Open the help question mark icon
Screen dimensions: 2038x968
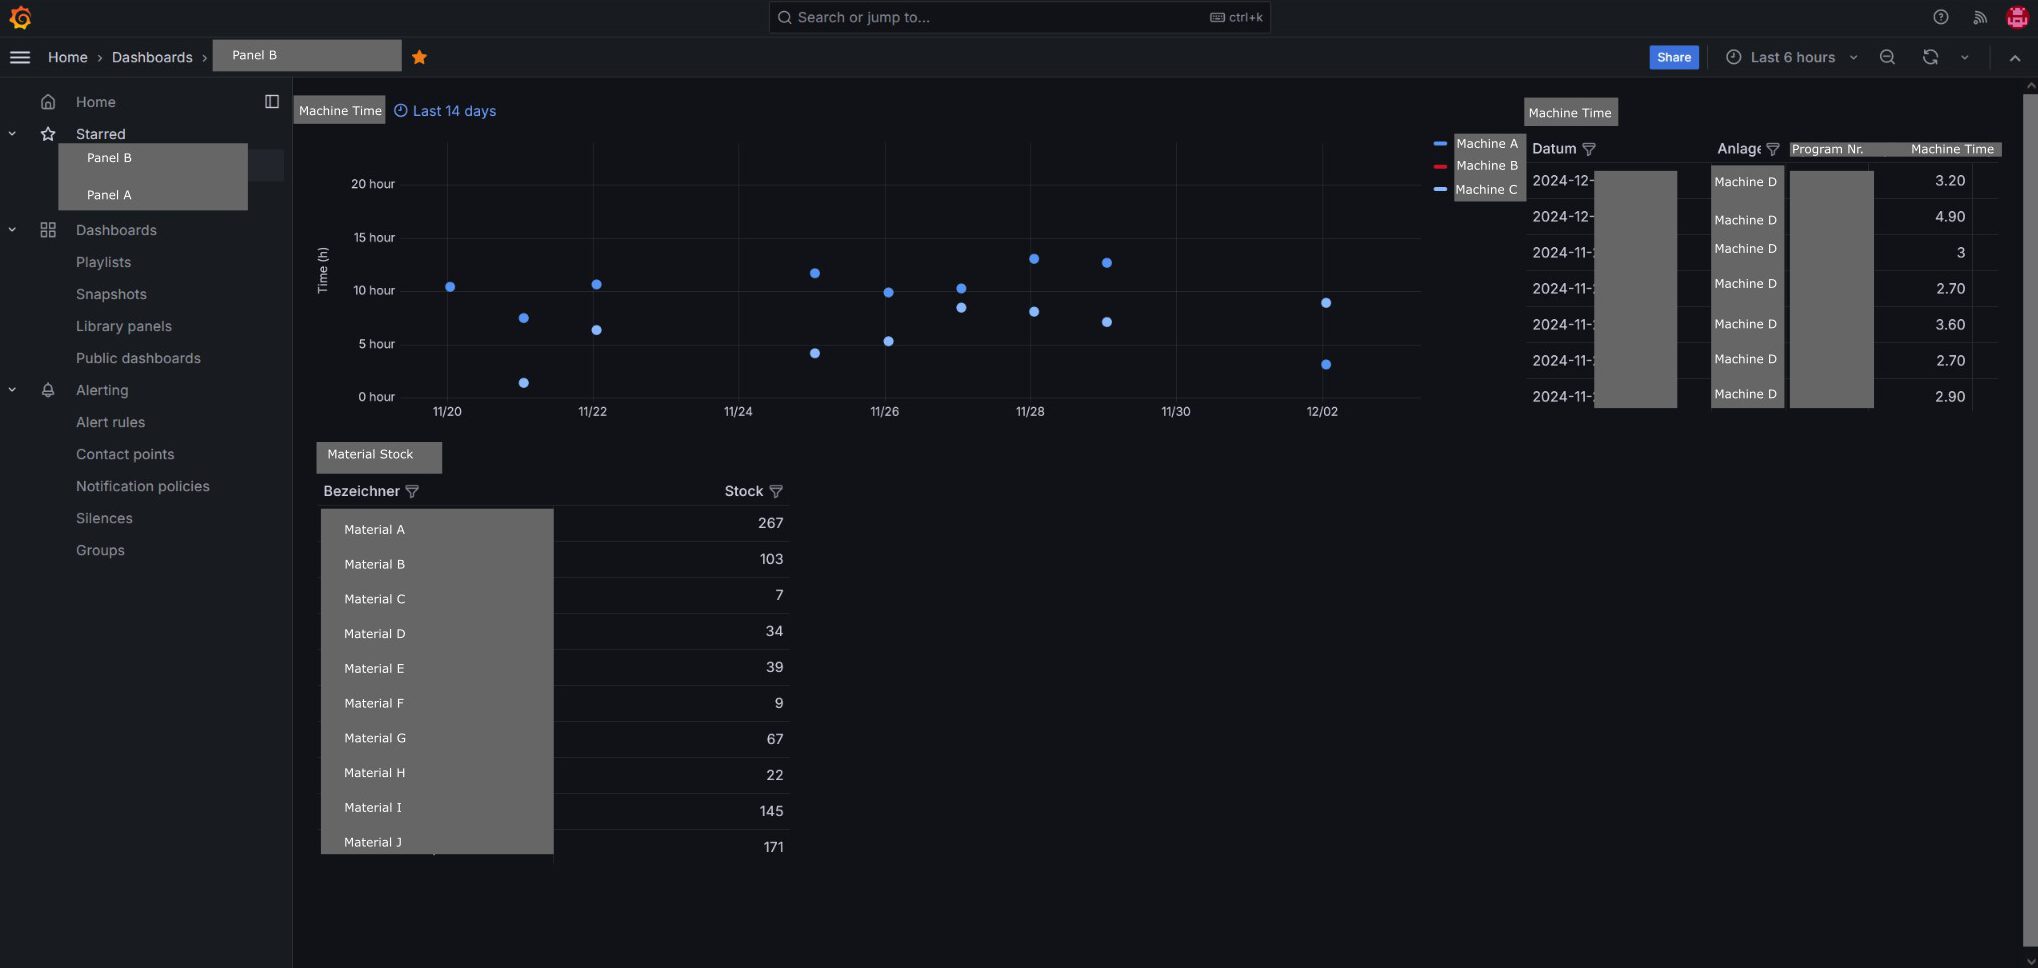tap(1940, 17)
